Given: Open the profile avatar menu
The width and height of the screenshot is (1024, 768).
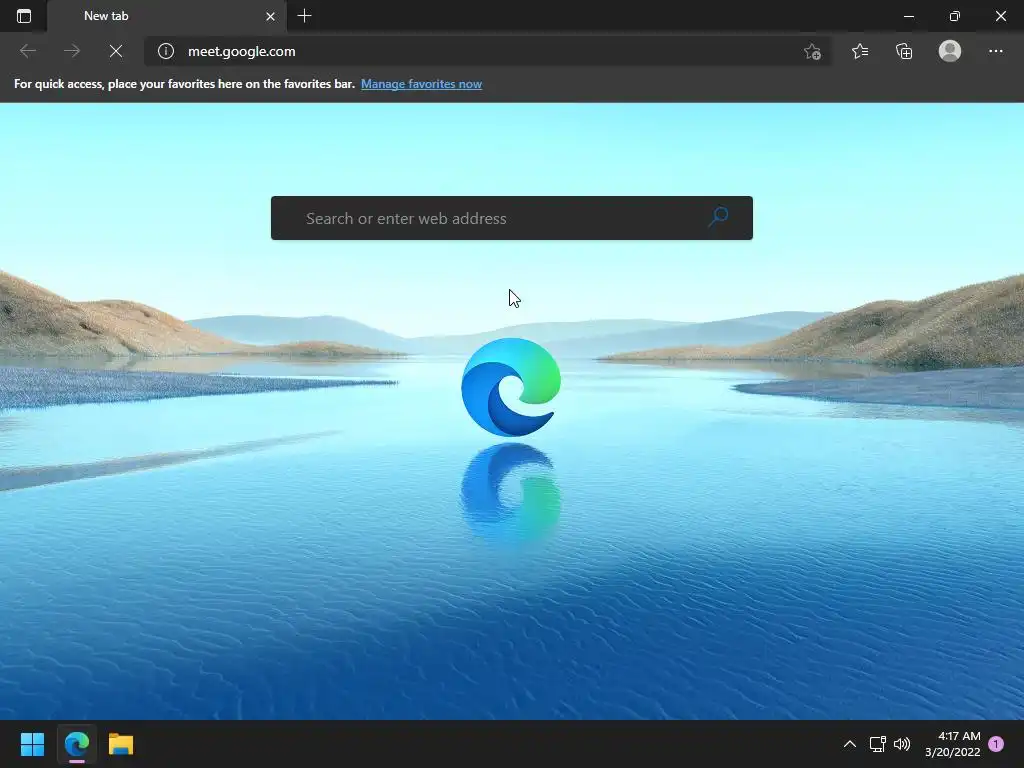Looking at the screenshot, I should click(x=950, y=51).
